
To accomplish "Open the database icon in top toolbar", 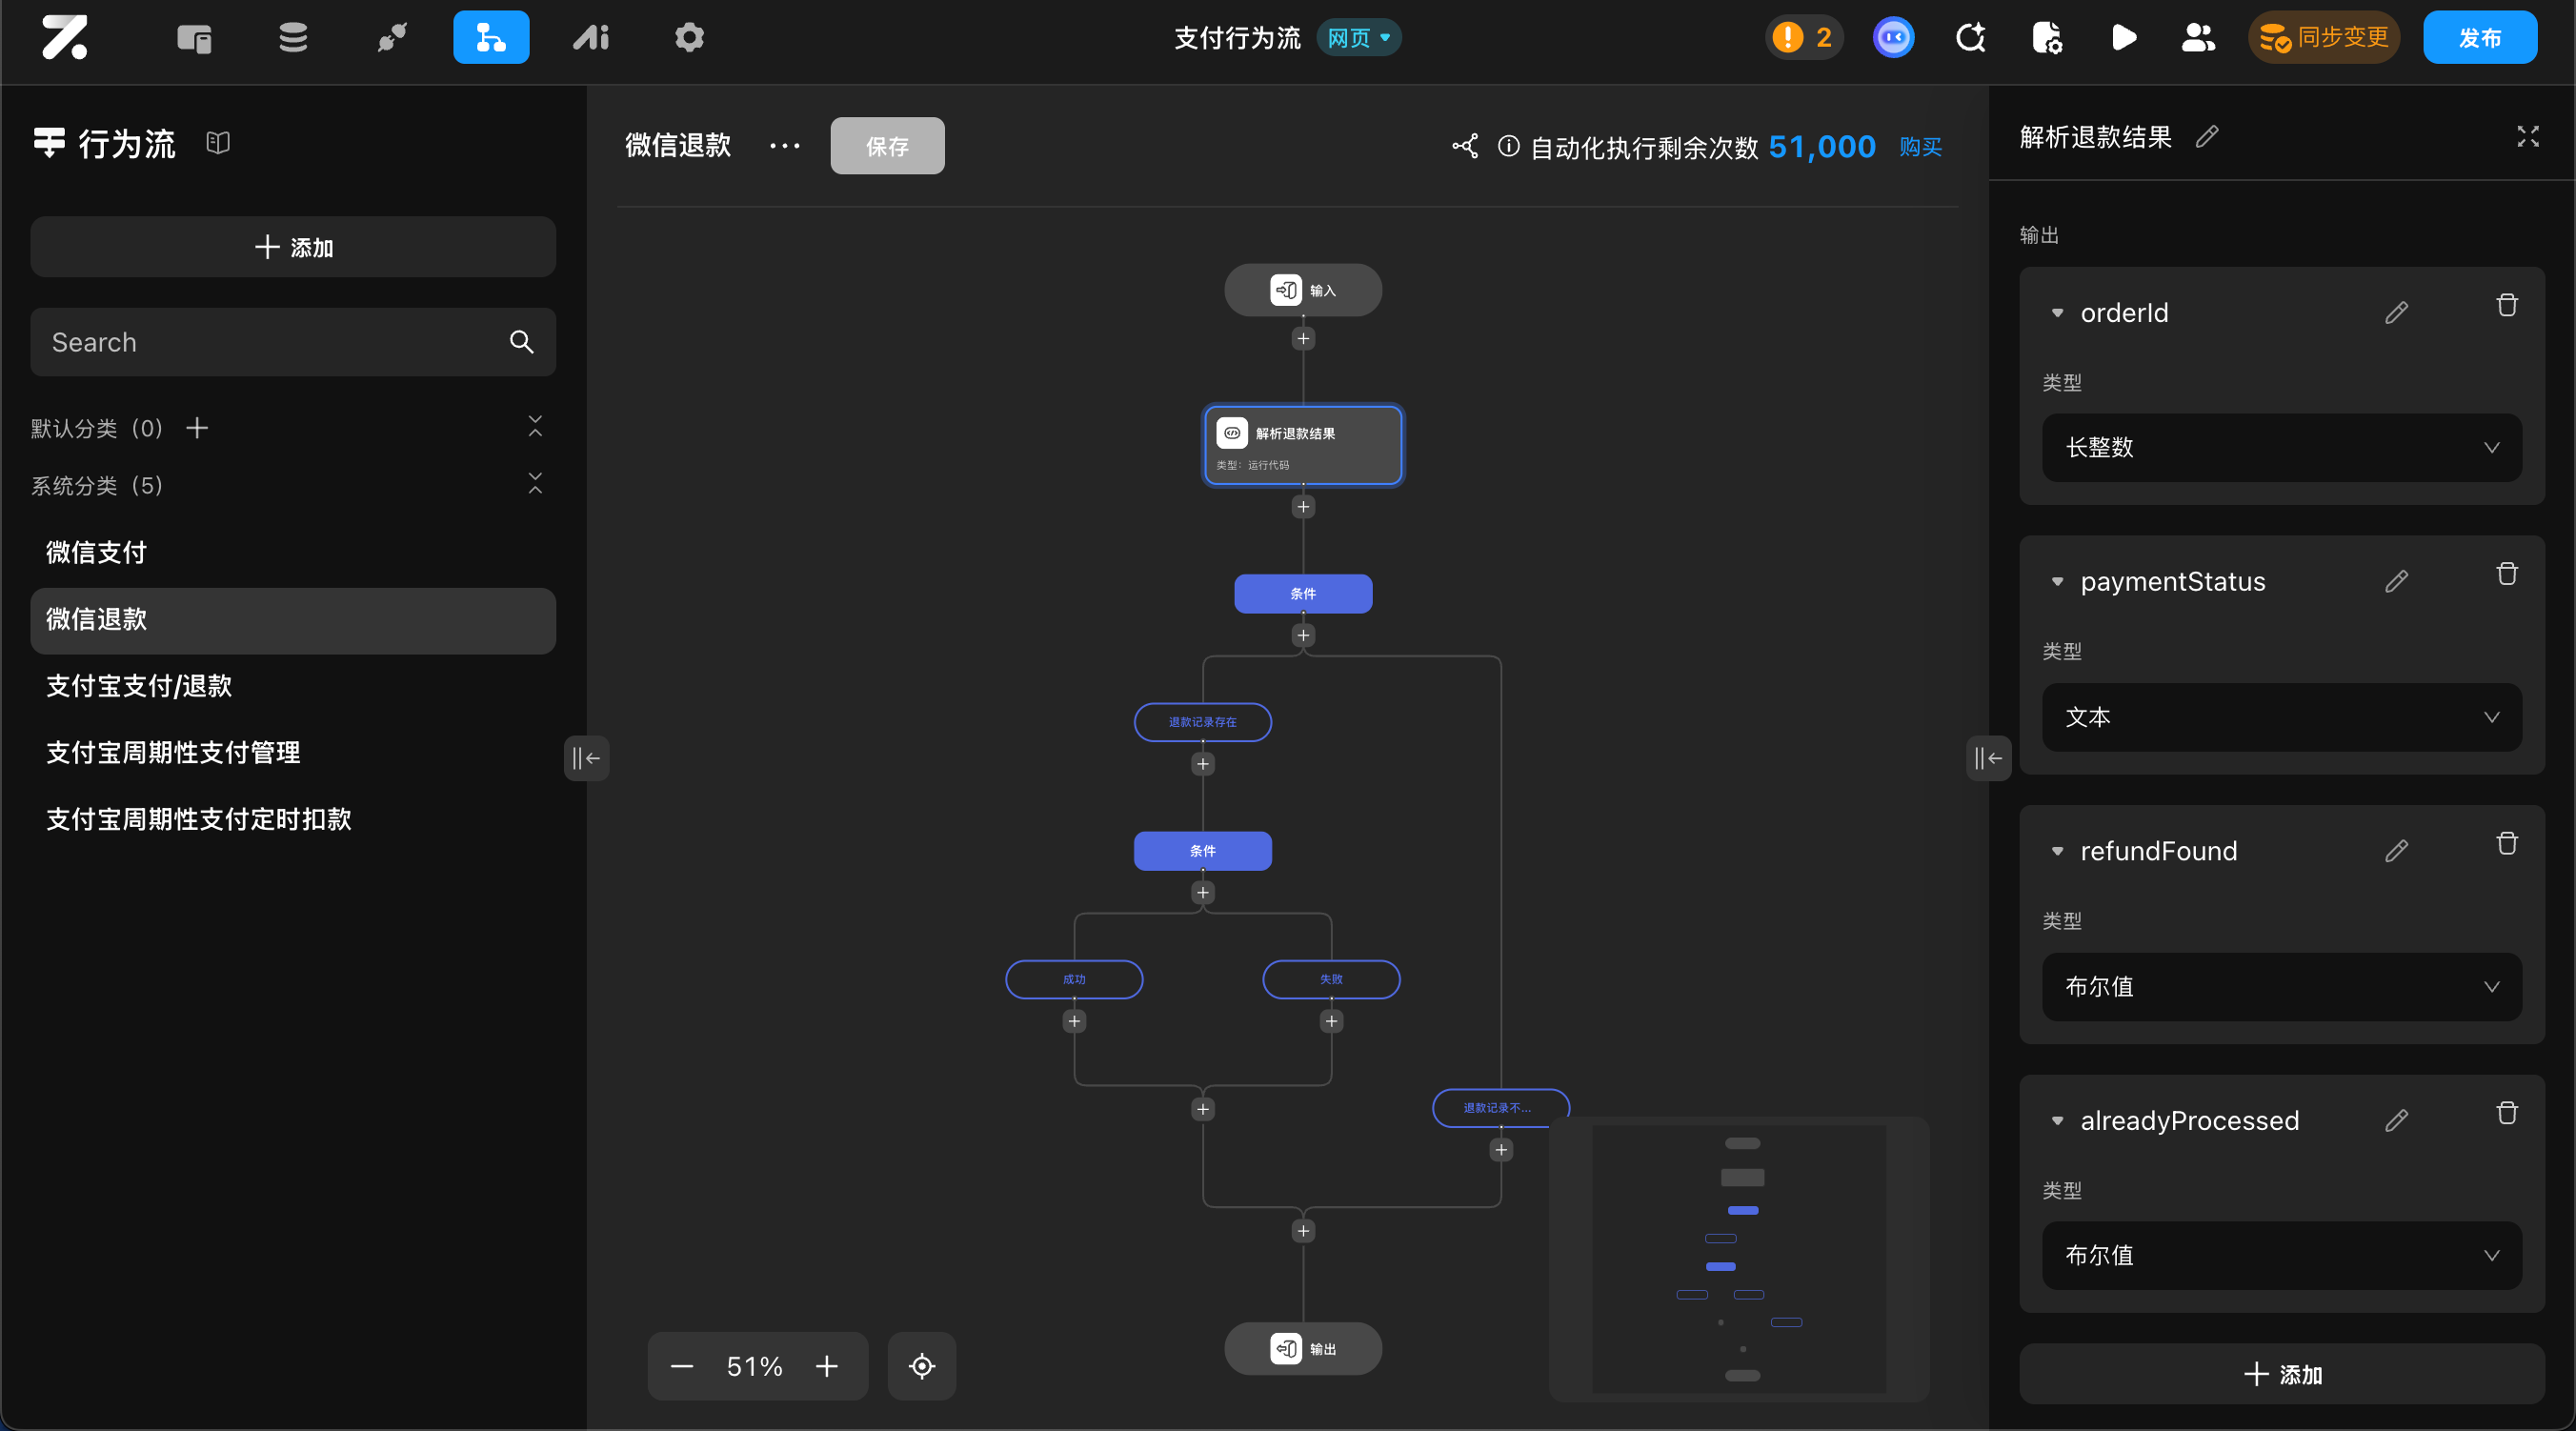I will (292, 38).
